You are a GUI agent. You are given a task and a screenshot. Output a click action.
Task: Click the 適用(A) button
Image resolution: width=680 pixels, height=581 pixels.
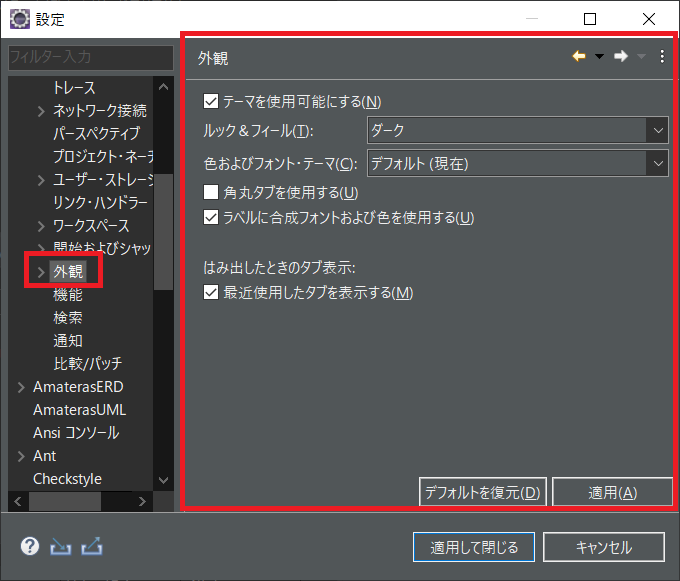tap(612, 492)
